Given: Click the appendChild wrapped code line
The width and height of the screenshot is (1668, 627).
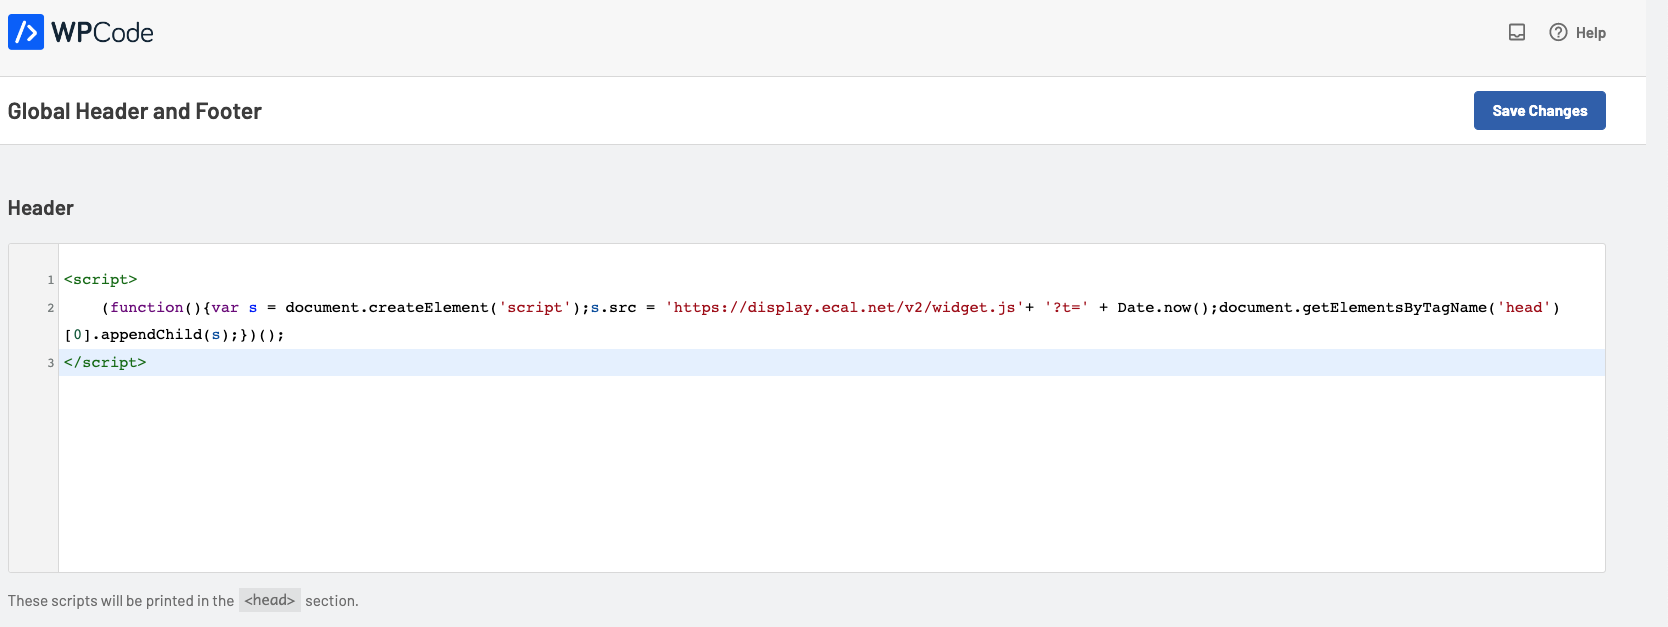Looking at the screenshot, I should pos(174,335).
